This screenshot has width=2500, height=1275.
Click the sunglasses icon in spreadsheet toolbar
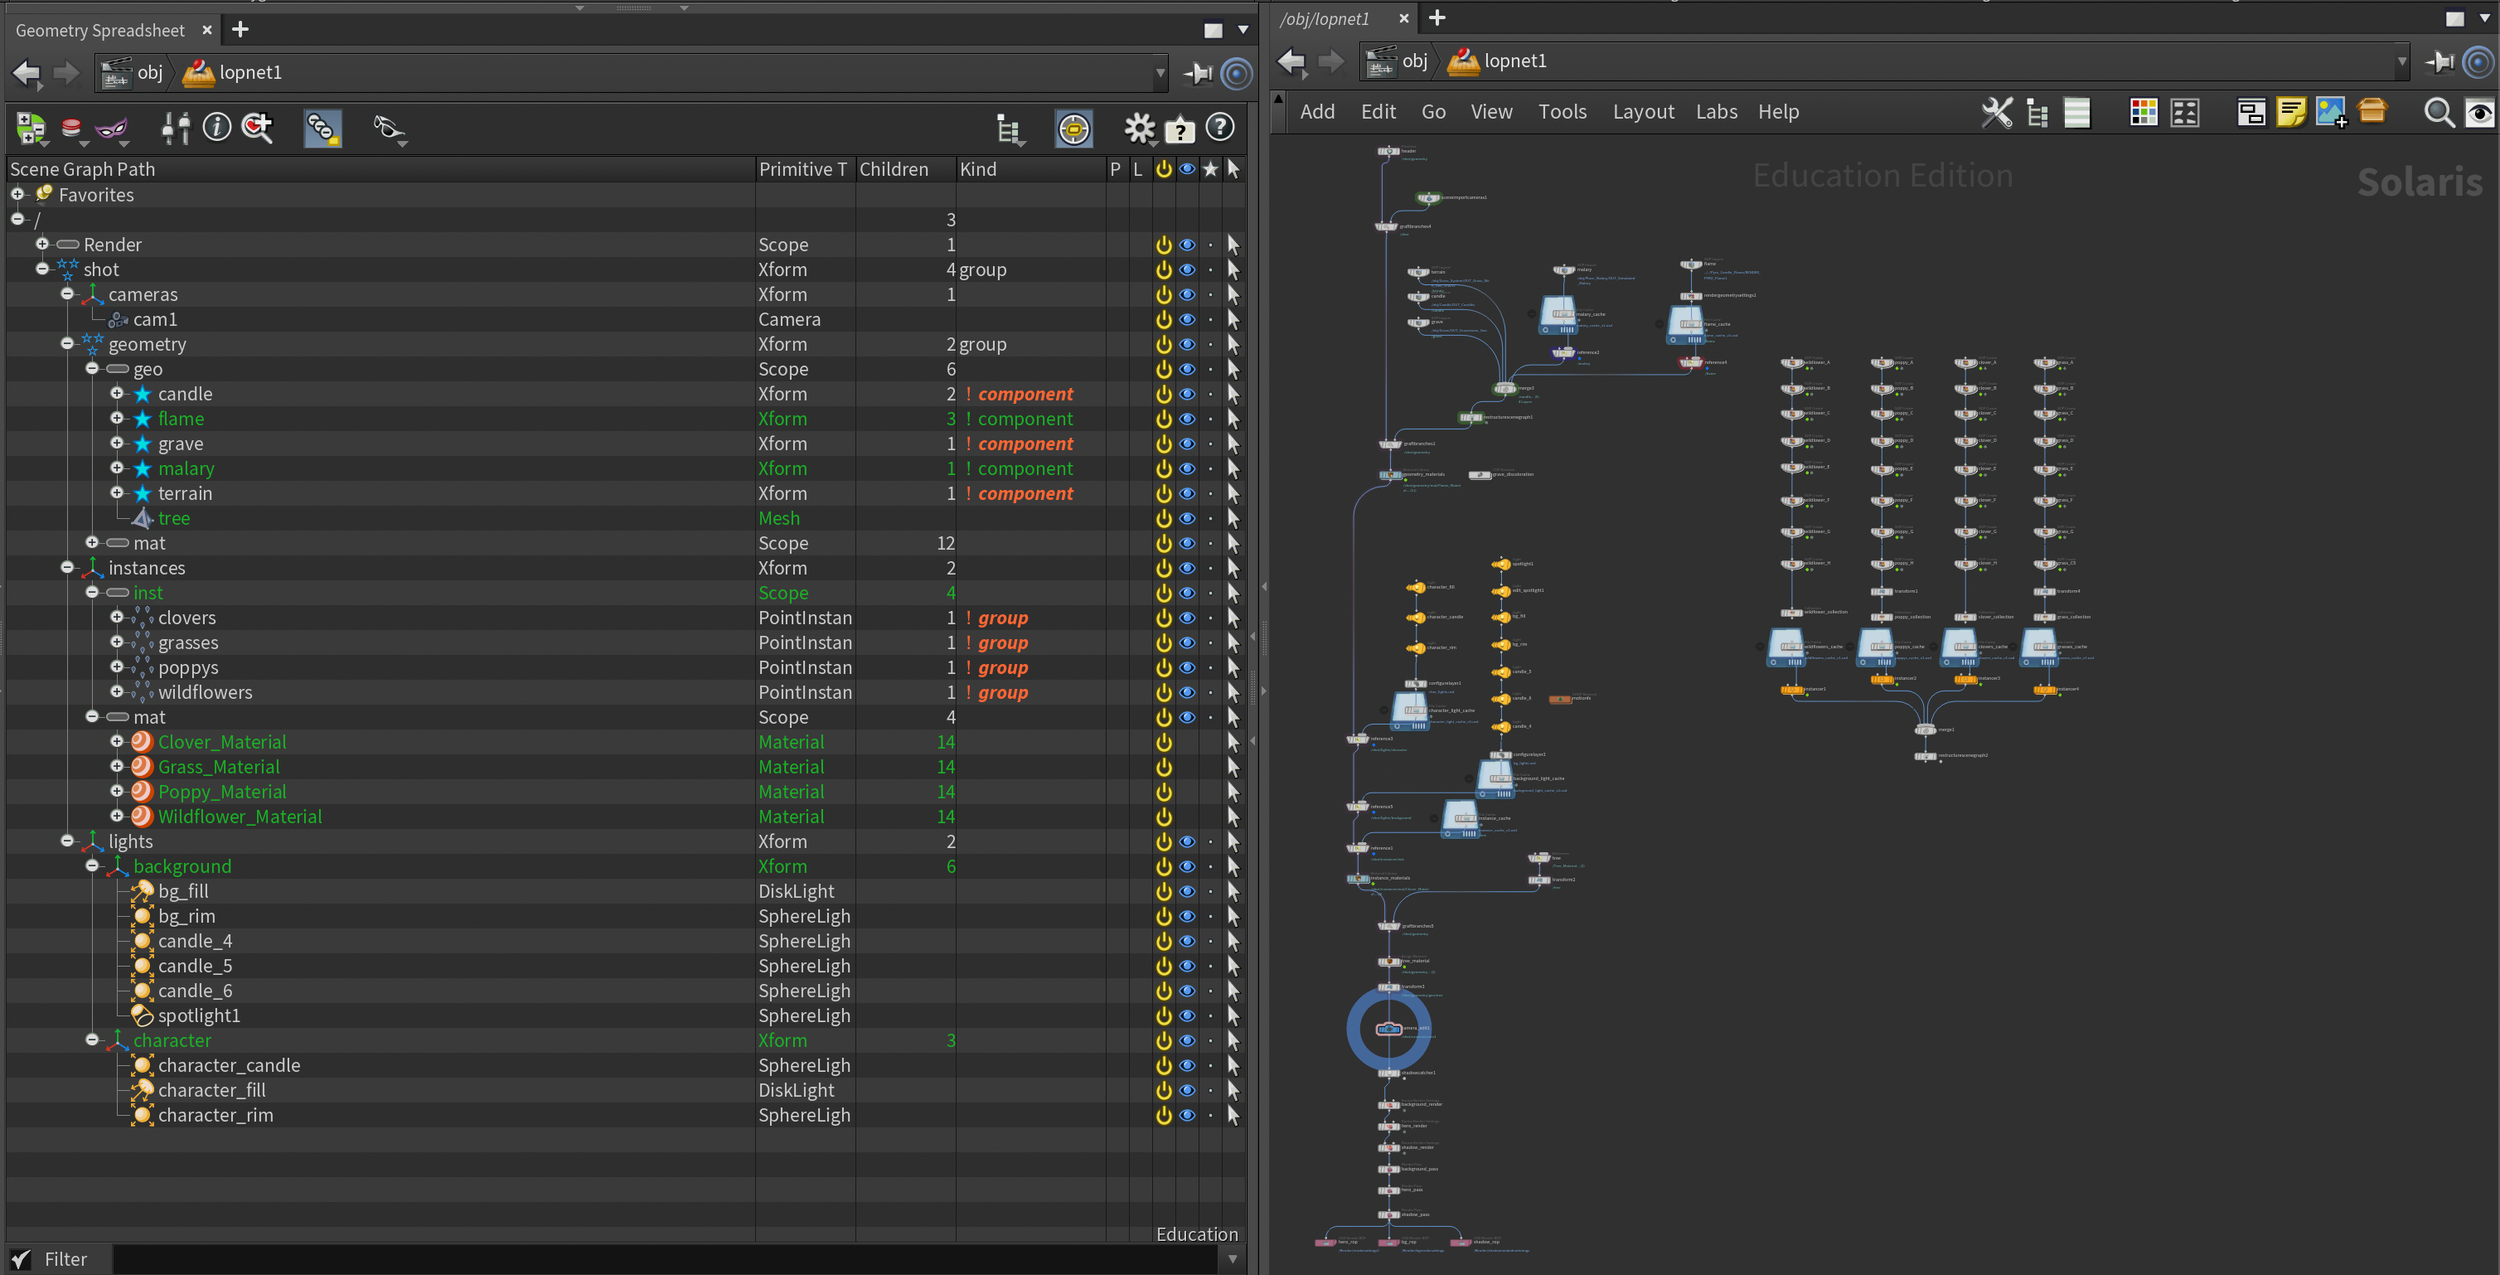(x=388, y=128)
